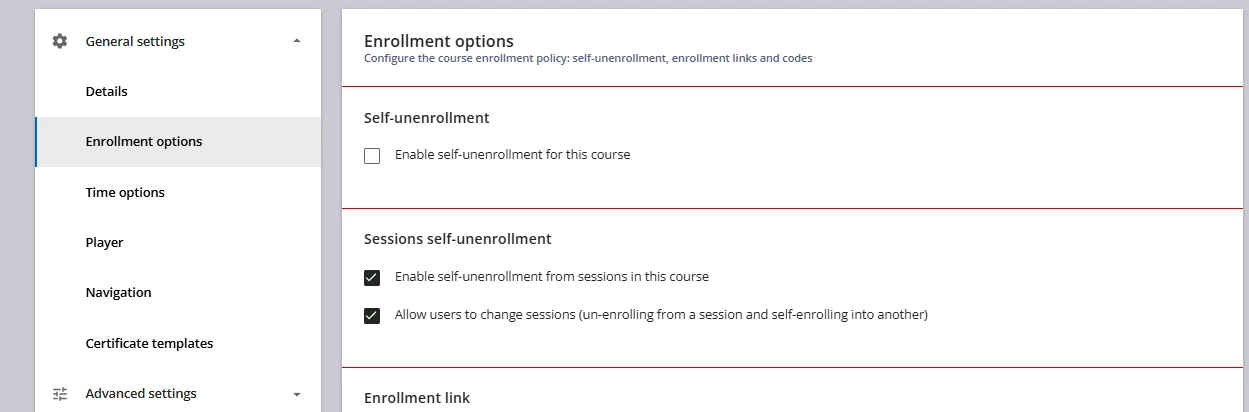Click the sliders icon beside Advanced settings
The image size is (1249, 412).
60,393
